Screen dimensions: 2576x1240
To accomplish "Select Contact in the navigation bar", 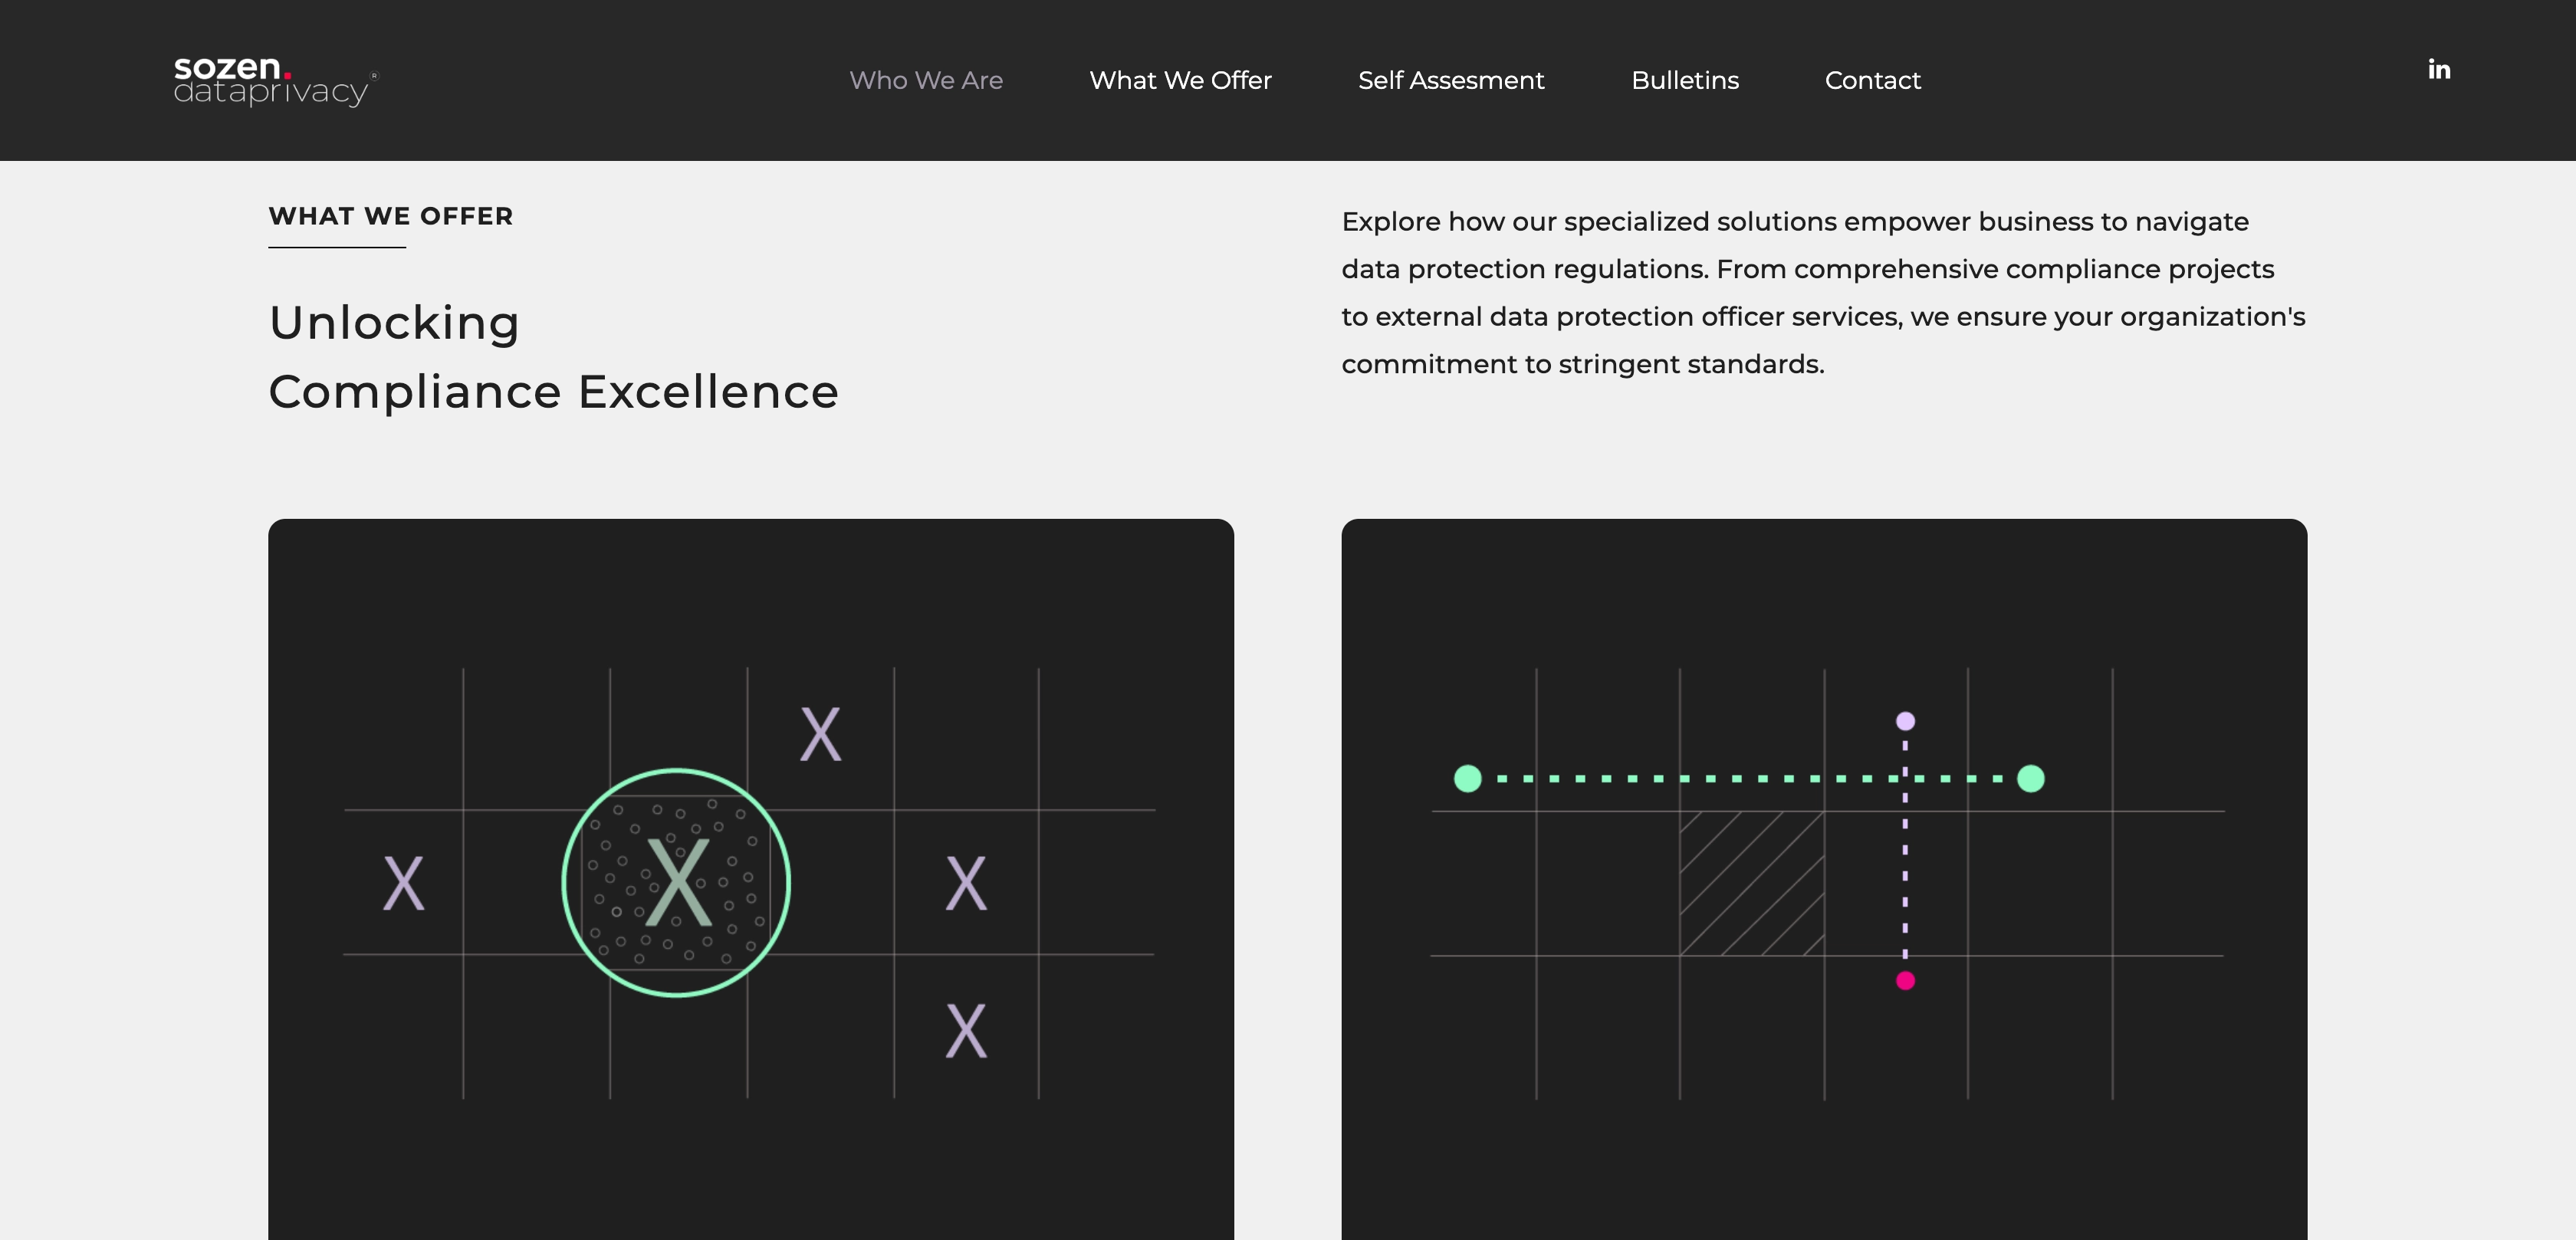I will click(x=1873, y=80).
